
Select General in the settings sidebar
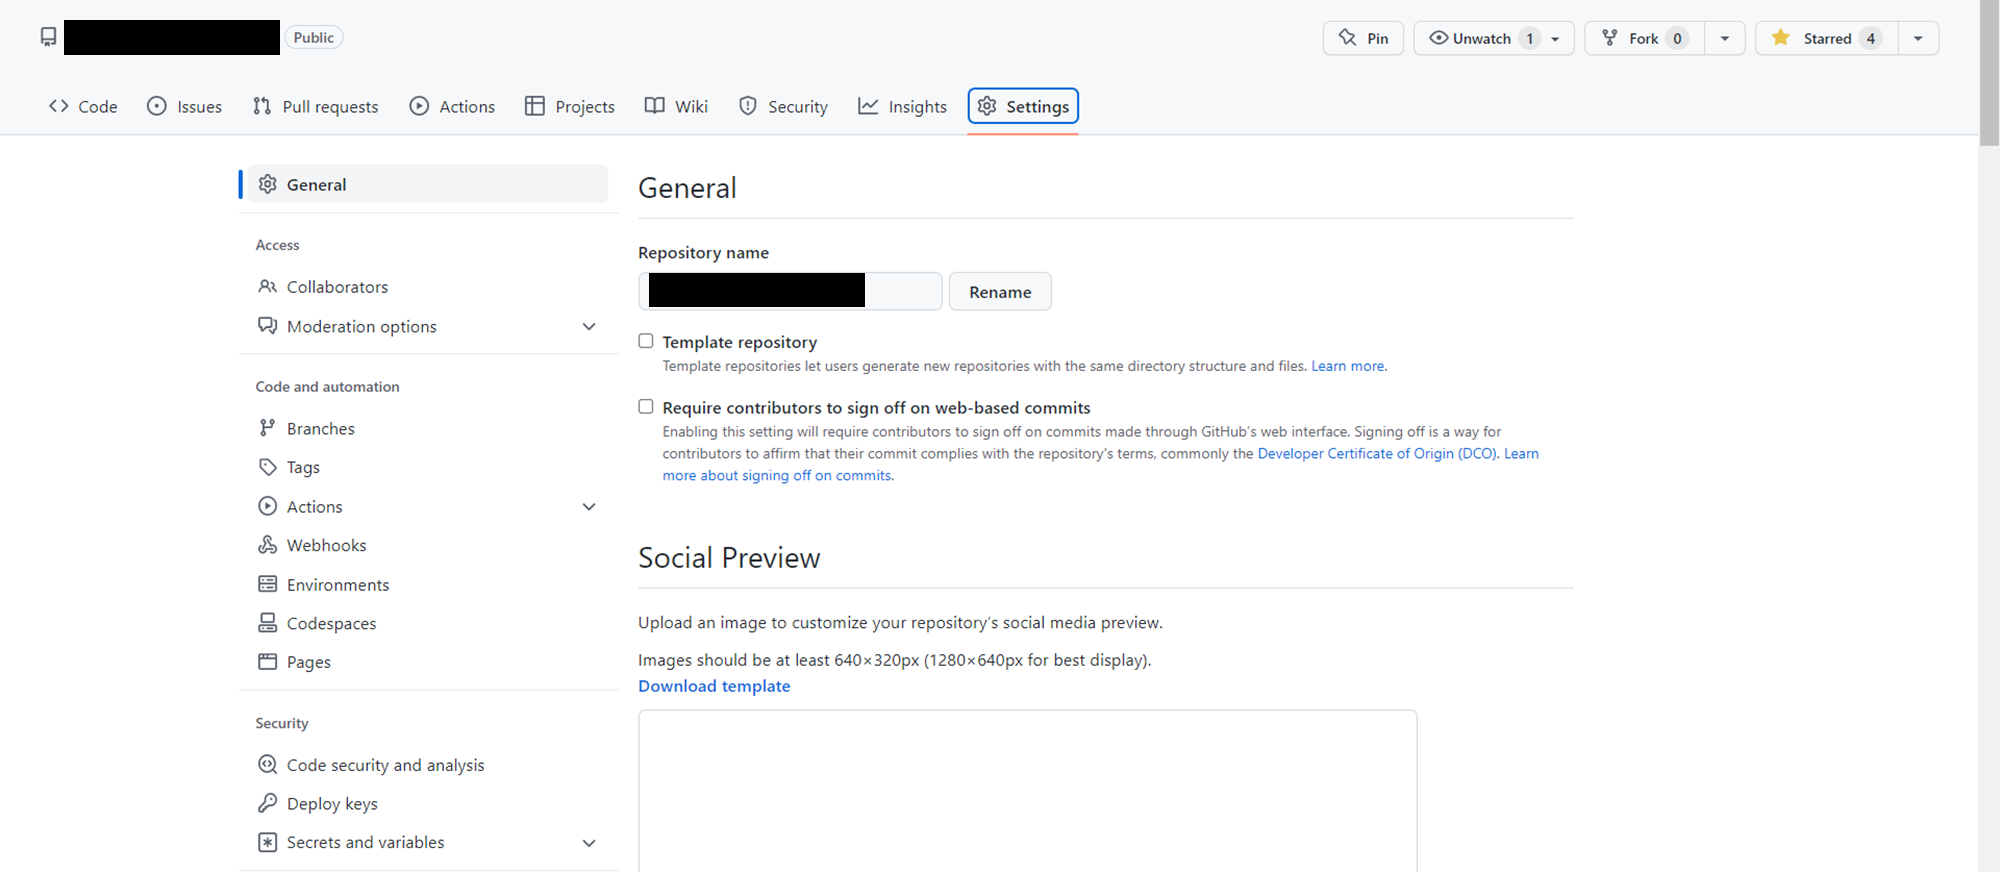[428, 184]
